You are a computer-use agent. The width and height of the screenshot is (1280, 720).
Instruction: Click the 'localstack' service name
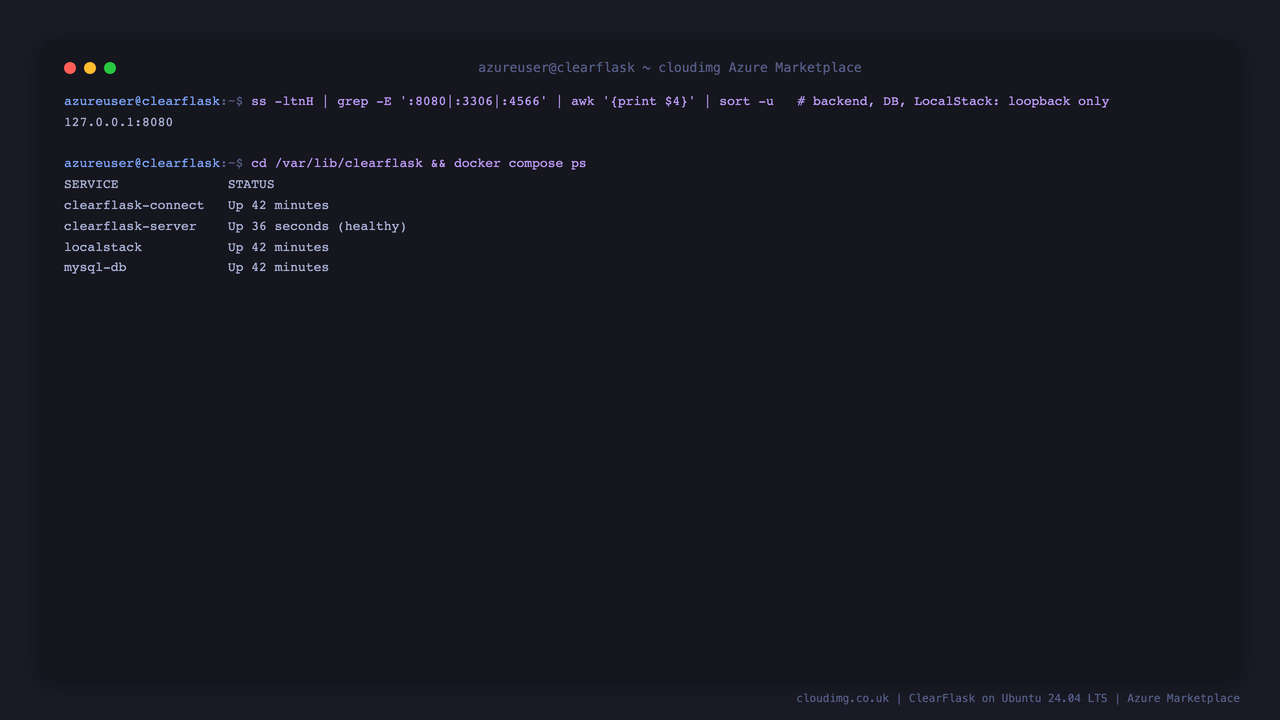103,247
